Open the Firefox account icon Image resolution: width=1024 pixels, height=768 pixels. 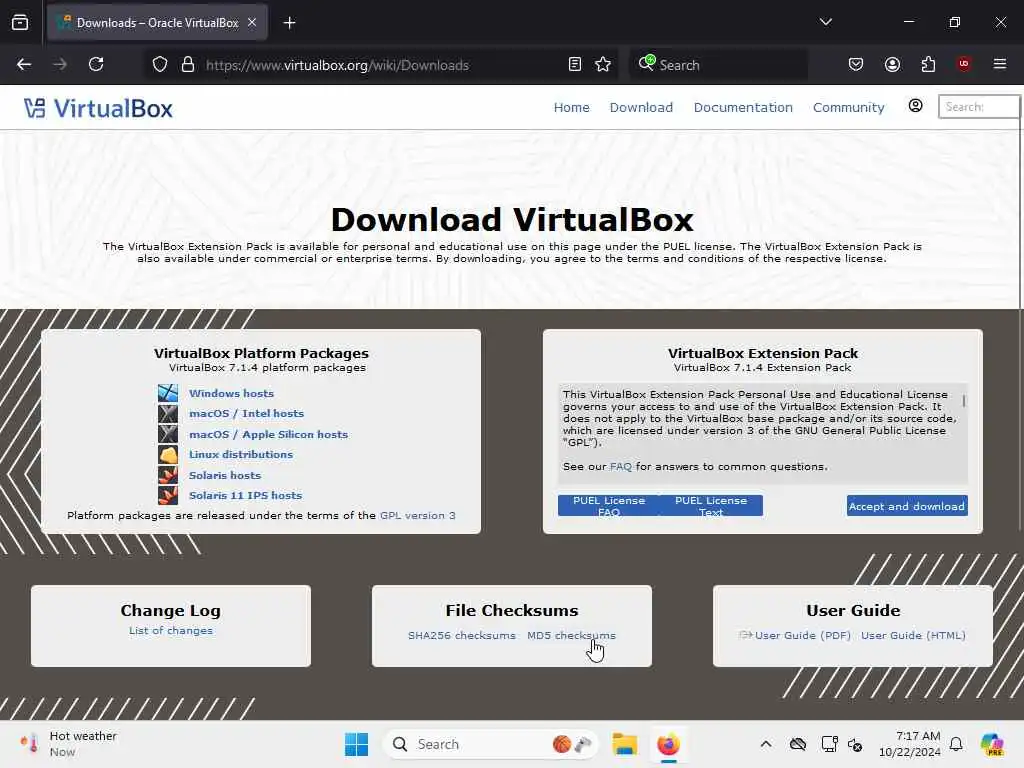point(892,64)
